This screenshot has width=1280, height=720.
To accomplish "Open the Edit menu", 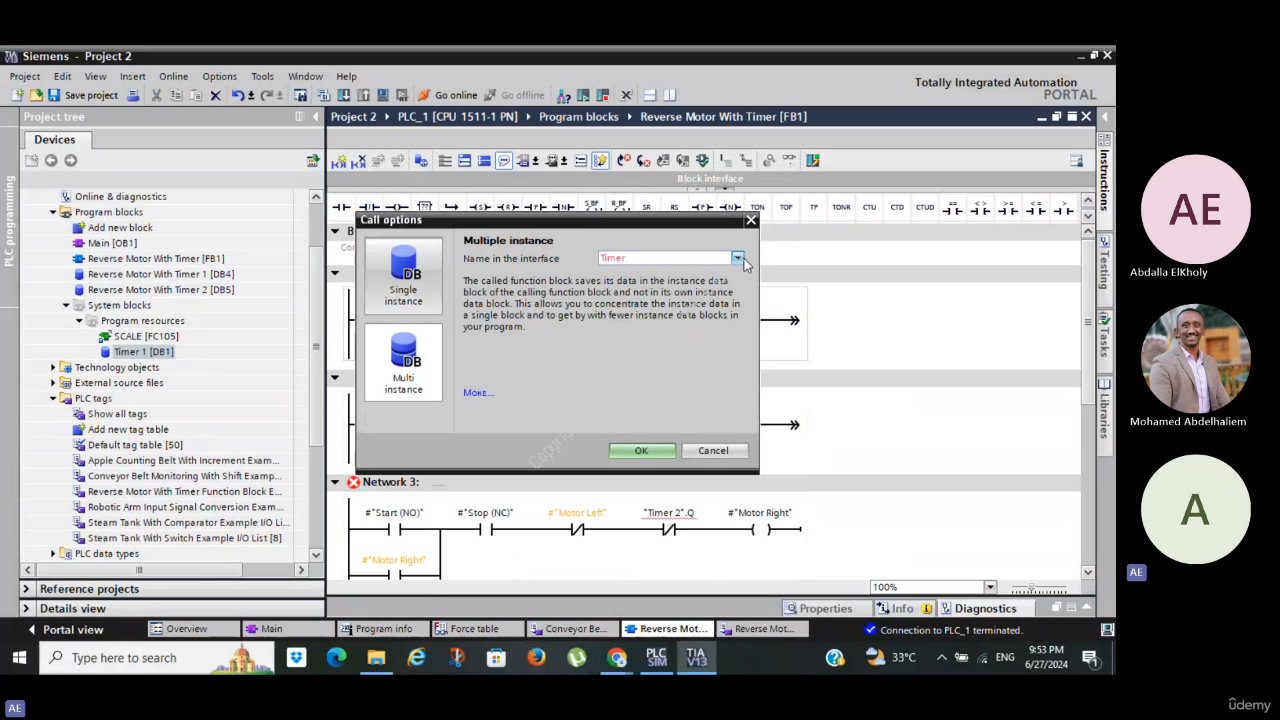I will 62,76.
